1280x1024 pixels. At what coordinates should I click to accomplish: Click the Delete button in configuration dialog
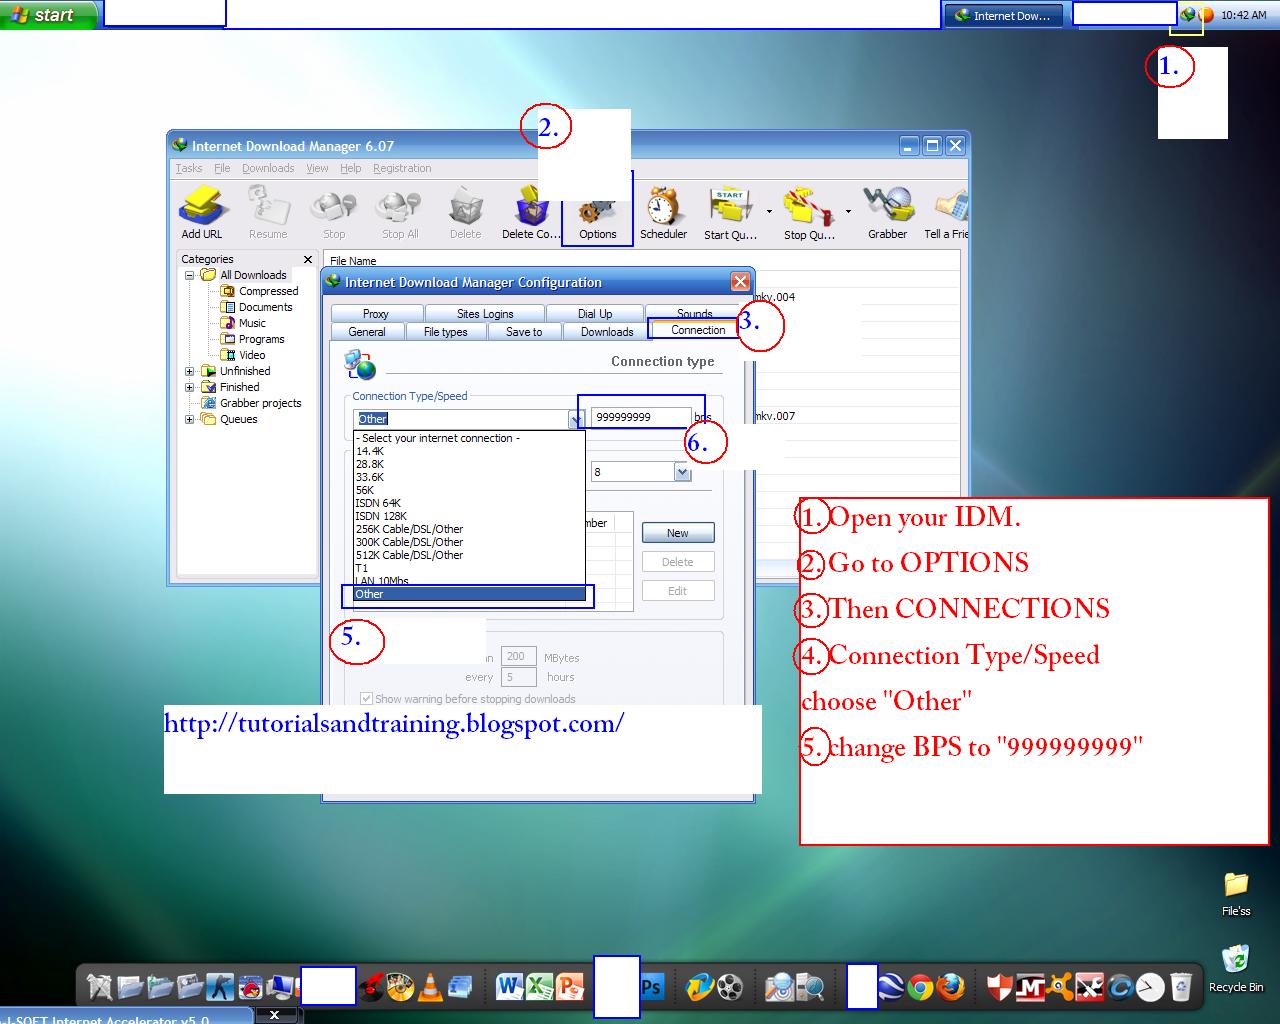click(678, 562)
